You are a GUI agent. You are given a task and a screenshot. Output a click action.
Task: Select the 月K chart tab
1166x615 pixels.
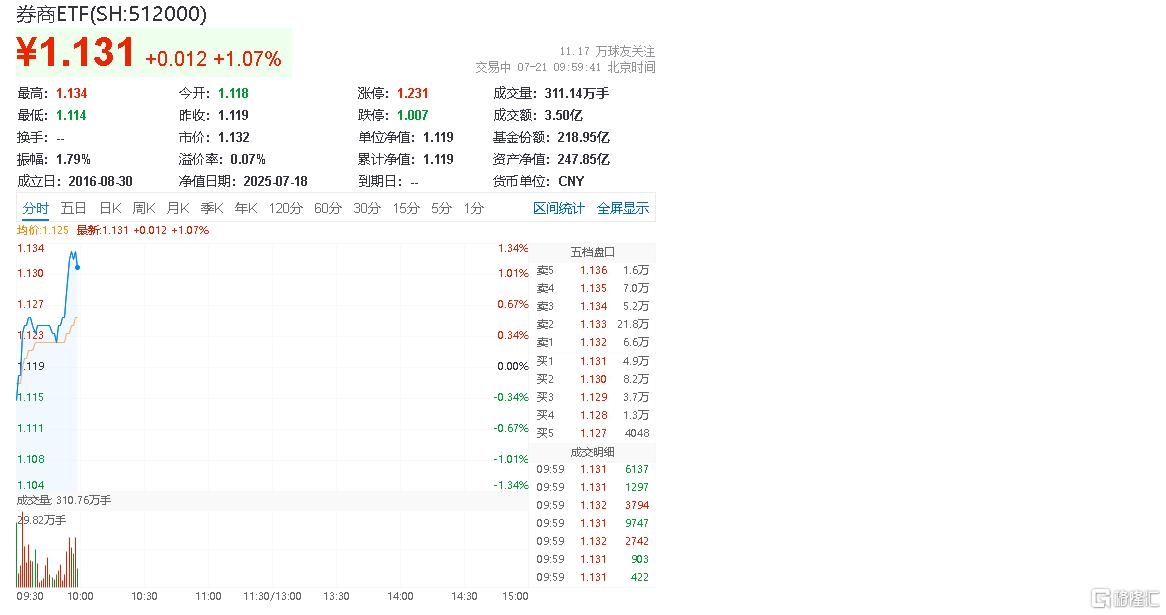[178, 208]
